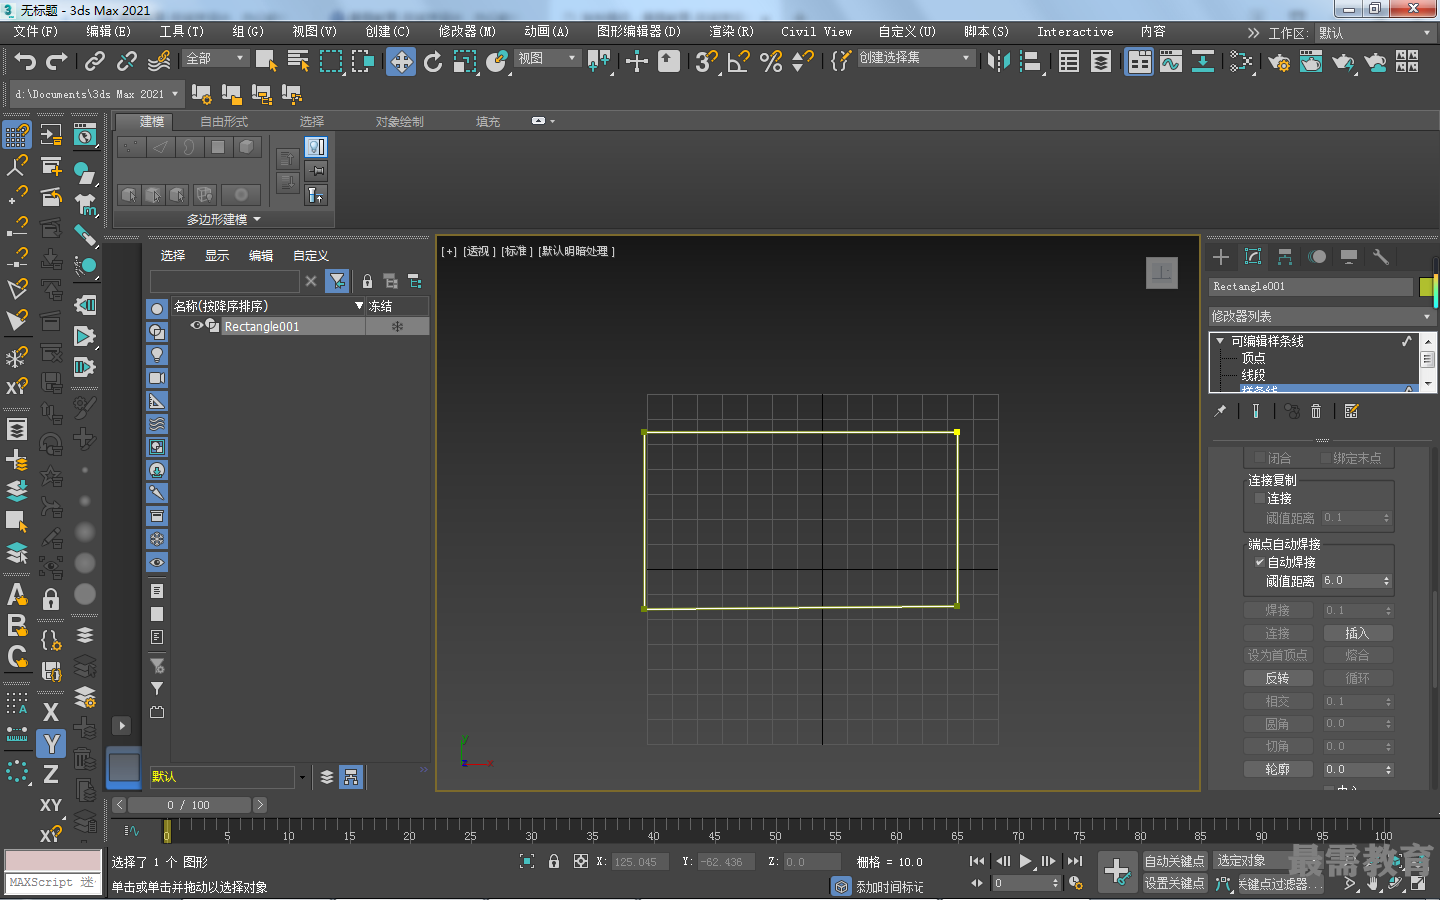The width and height of the screenshot is (1440, 900).
Task: Select 线段 sub-object level in stack
Action: (1253, 375)
